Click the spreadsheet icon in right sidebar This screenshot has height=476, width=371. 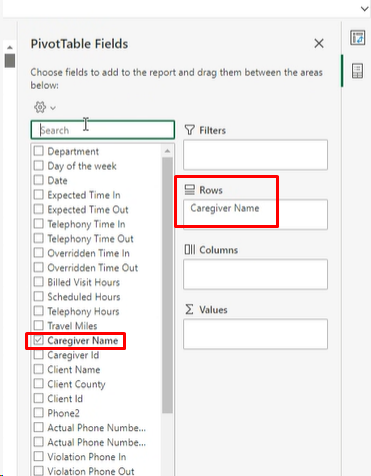coord(357,71)
